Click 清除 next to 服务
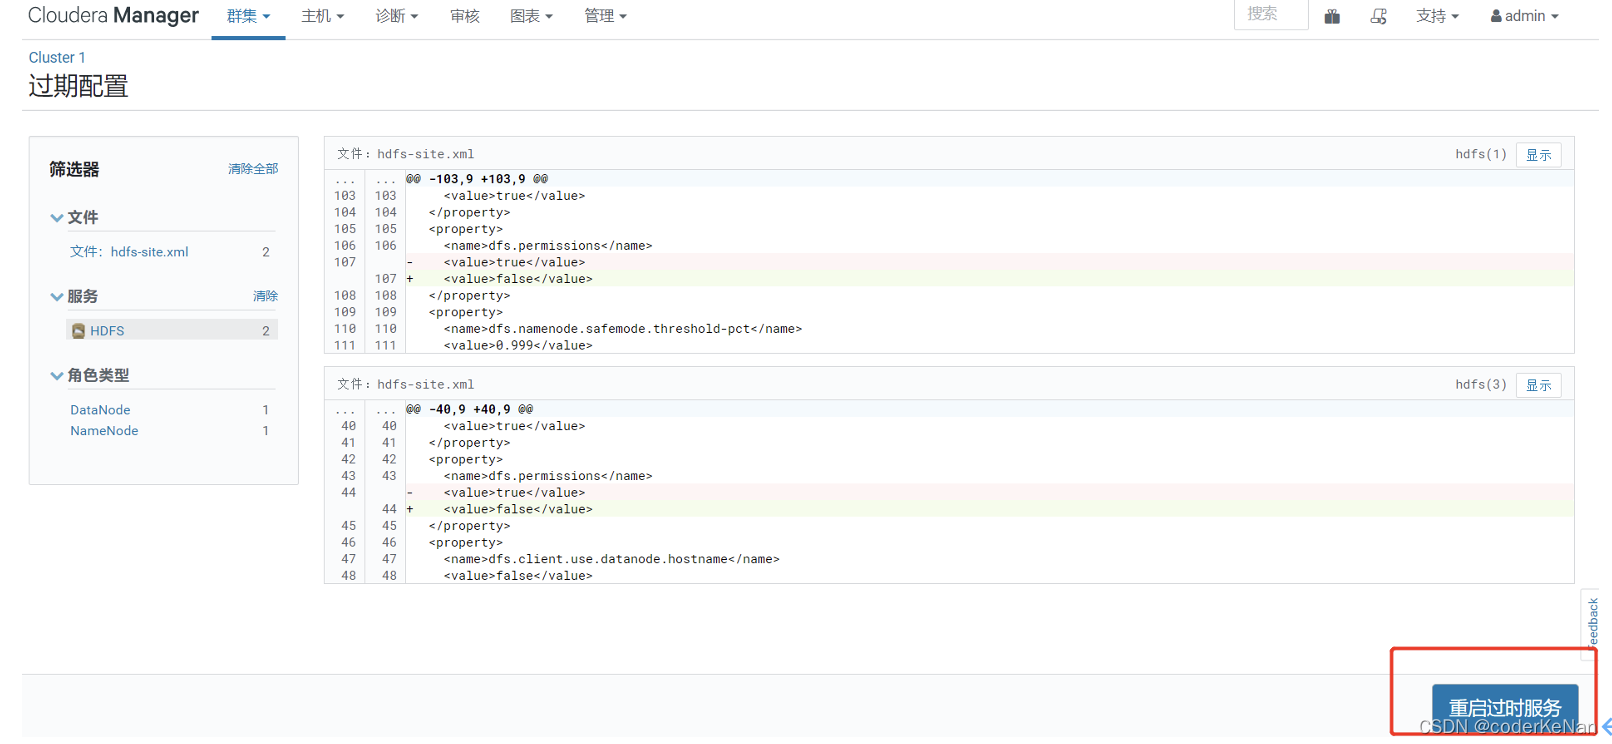Viewport: 1612px width, 744px height. tap(265, 296)
